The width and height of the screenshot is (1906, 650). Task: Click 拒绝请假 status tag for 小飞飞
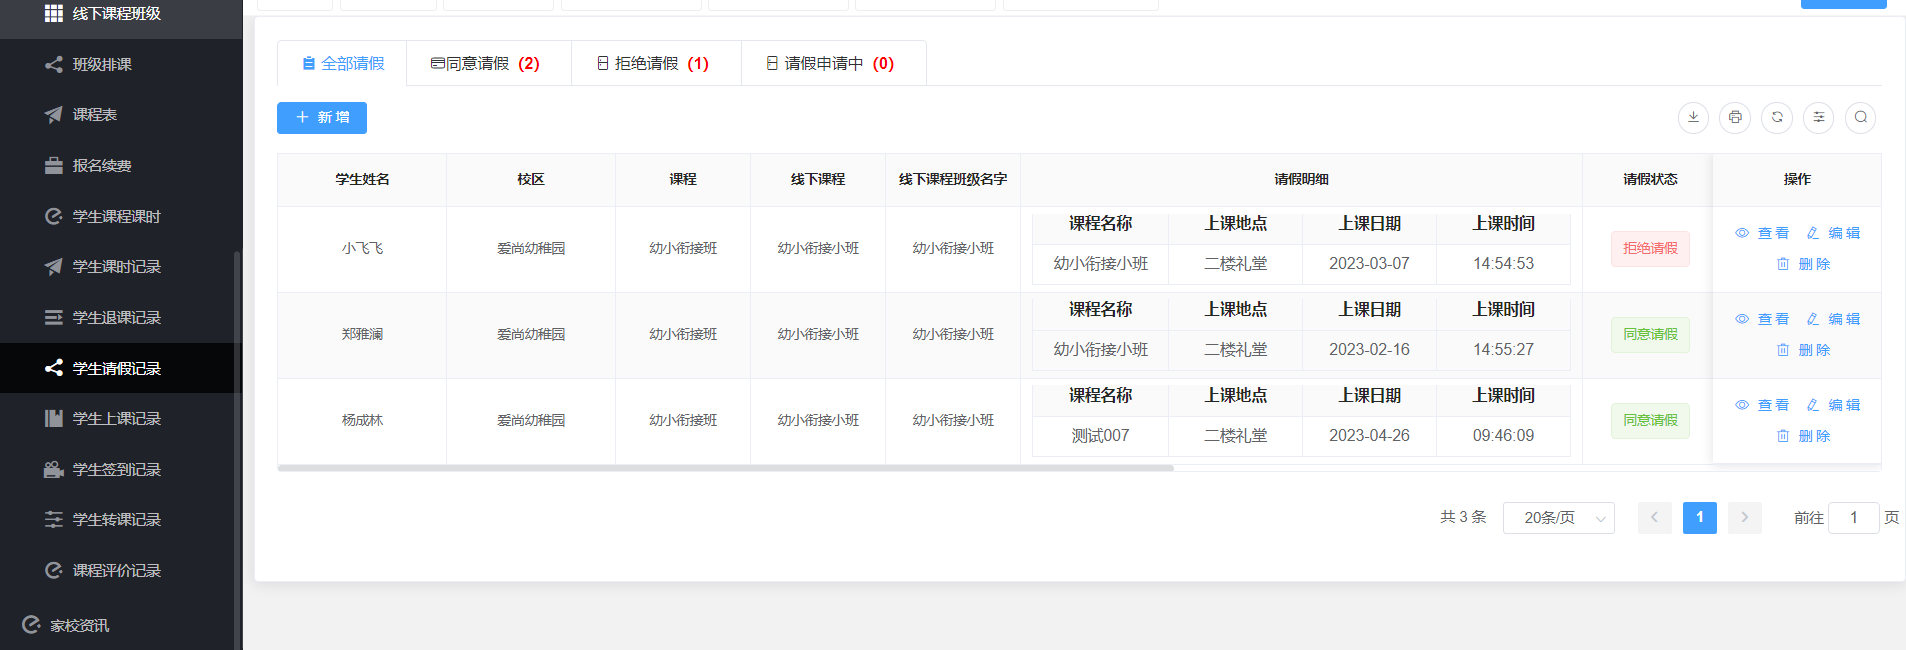tap(1650, 249)
